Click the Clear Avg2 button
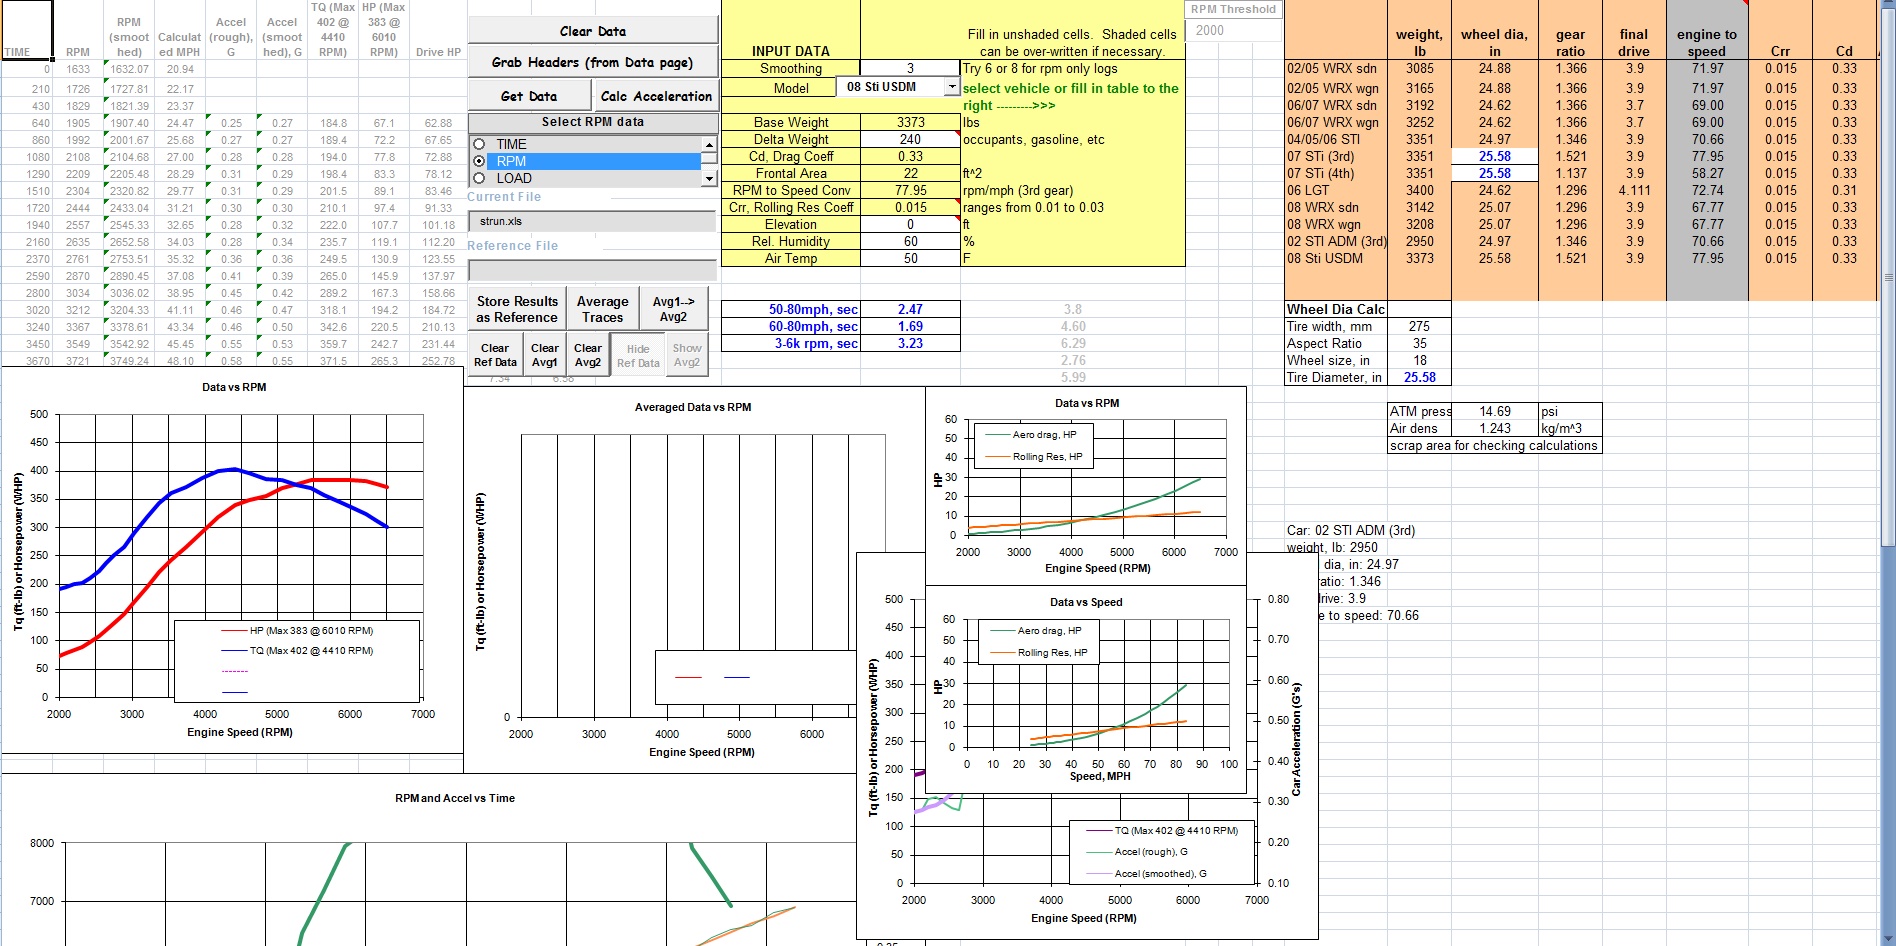Screen dimensions: 1896x946 (588, 353)
